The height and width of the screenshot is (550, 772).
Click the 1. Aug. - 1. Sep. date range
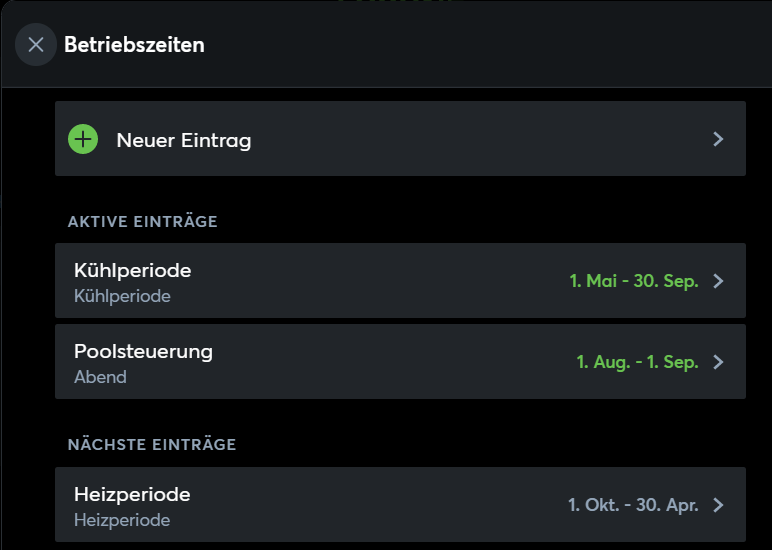click(637, 362)
